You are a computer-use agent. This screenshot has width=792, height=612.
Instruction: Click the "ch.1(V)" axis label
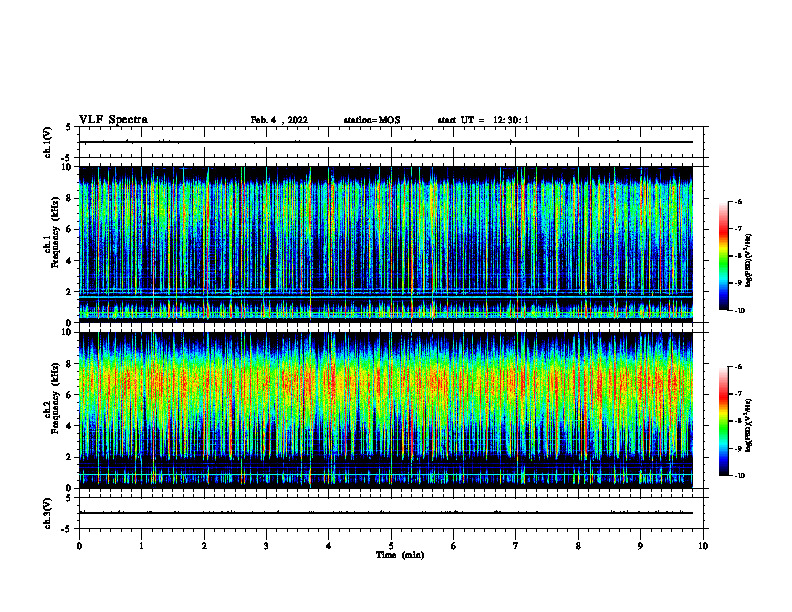click(x=47, y=142)
